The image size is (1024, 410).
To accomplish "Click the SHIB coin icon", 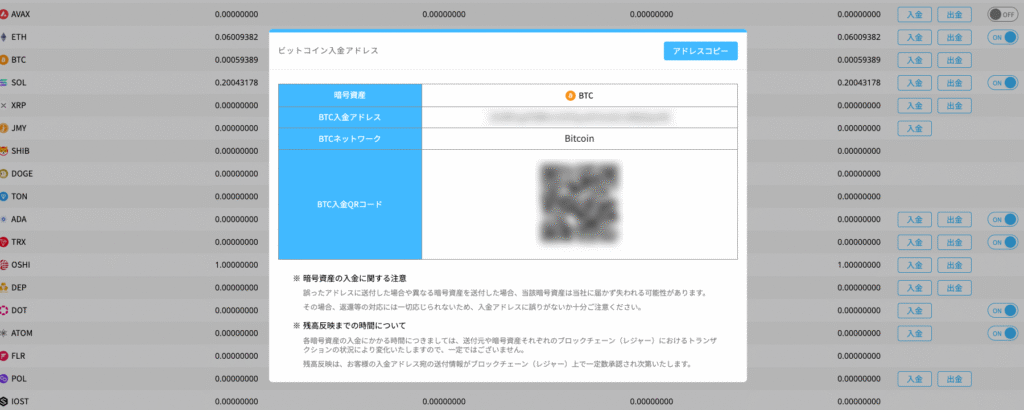I will (5, 151).
